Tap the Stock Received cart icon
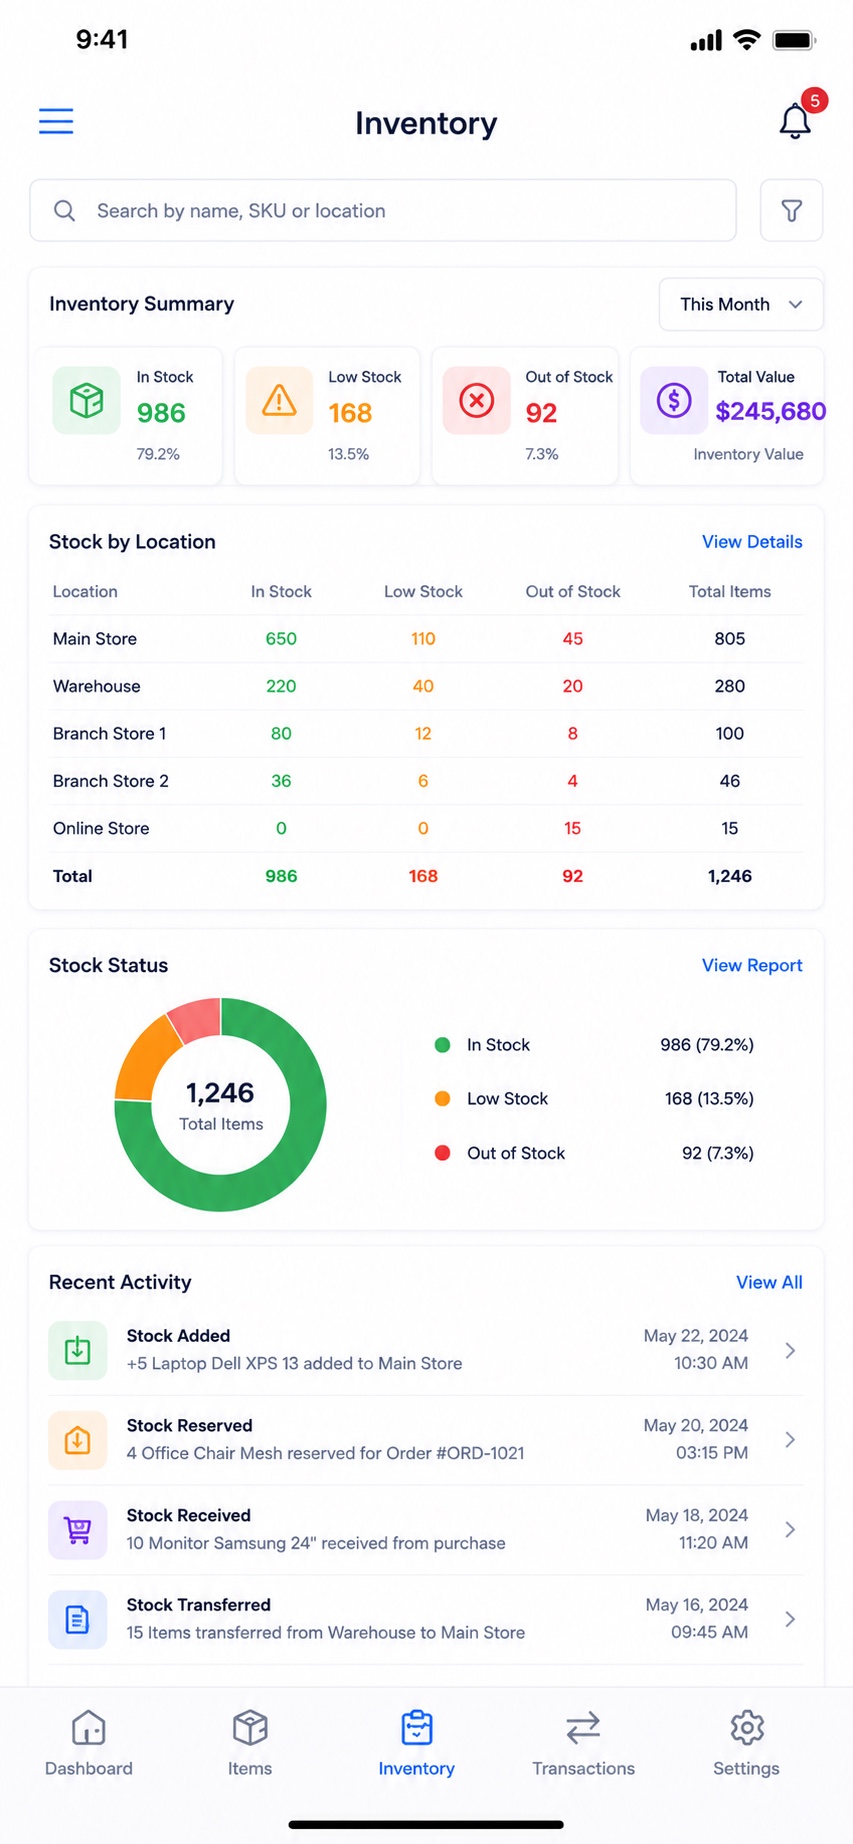Image resolution: width=853 pixels, height=1844 pixels. [78, 1530]
